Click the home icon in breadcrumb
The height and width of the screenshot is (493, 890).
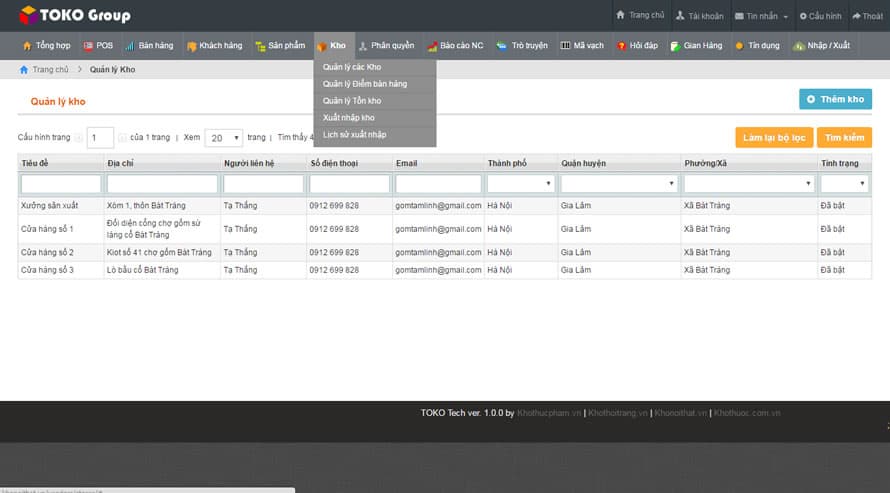point(24,70)
